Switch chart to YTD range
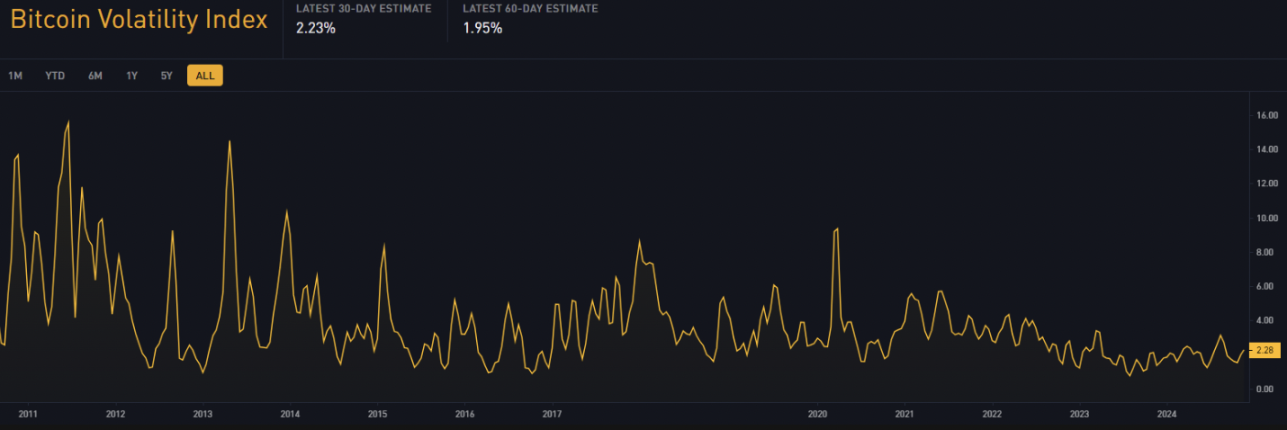This screenshot has width=1287, height=430. [x=55, y=76]
